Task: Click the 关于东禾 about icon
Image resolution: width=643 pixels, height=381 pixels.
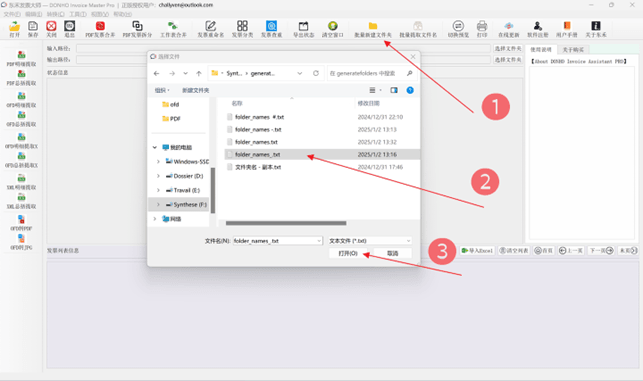Action: (x=596, y=26)
